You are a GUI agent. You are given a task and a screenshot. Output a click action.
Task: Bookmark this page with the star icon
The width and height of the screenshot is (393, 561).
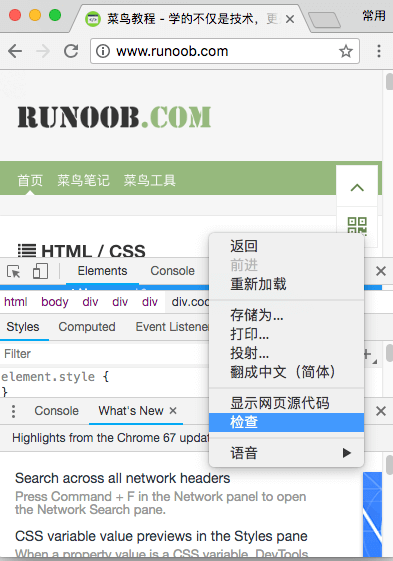[345, 51]
